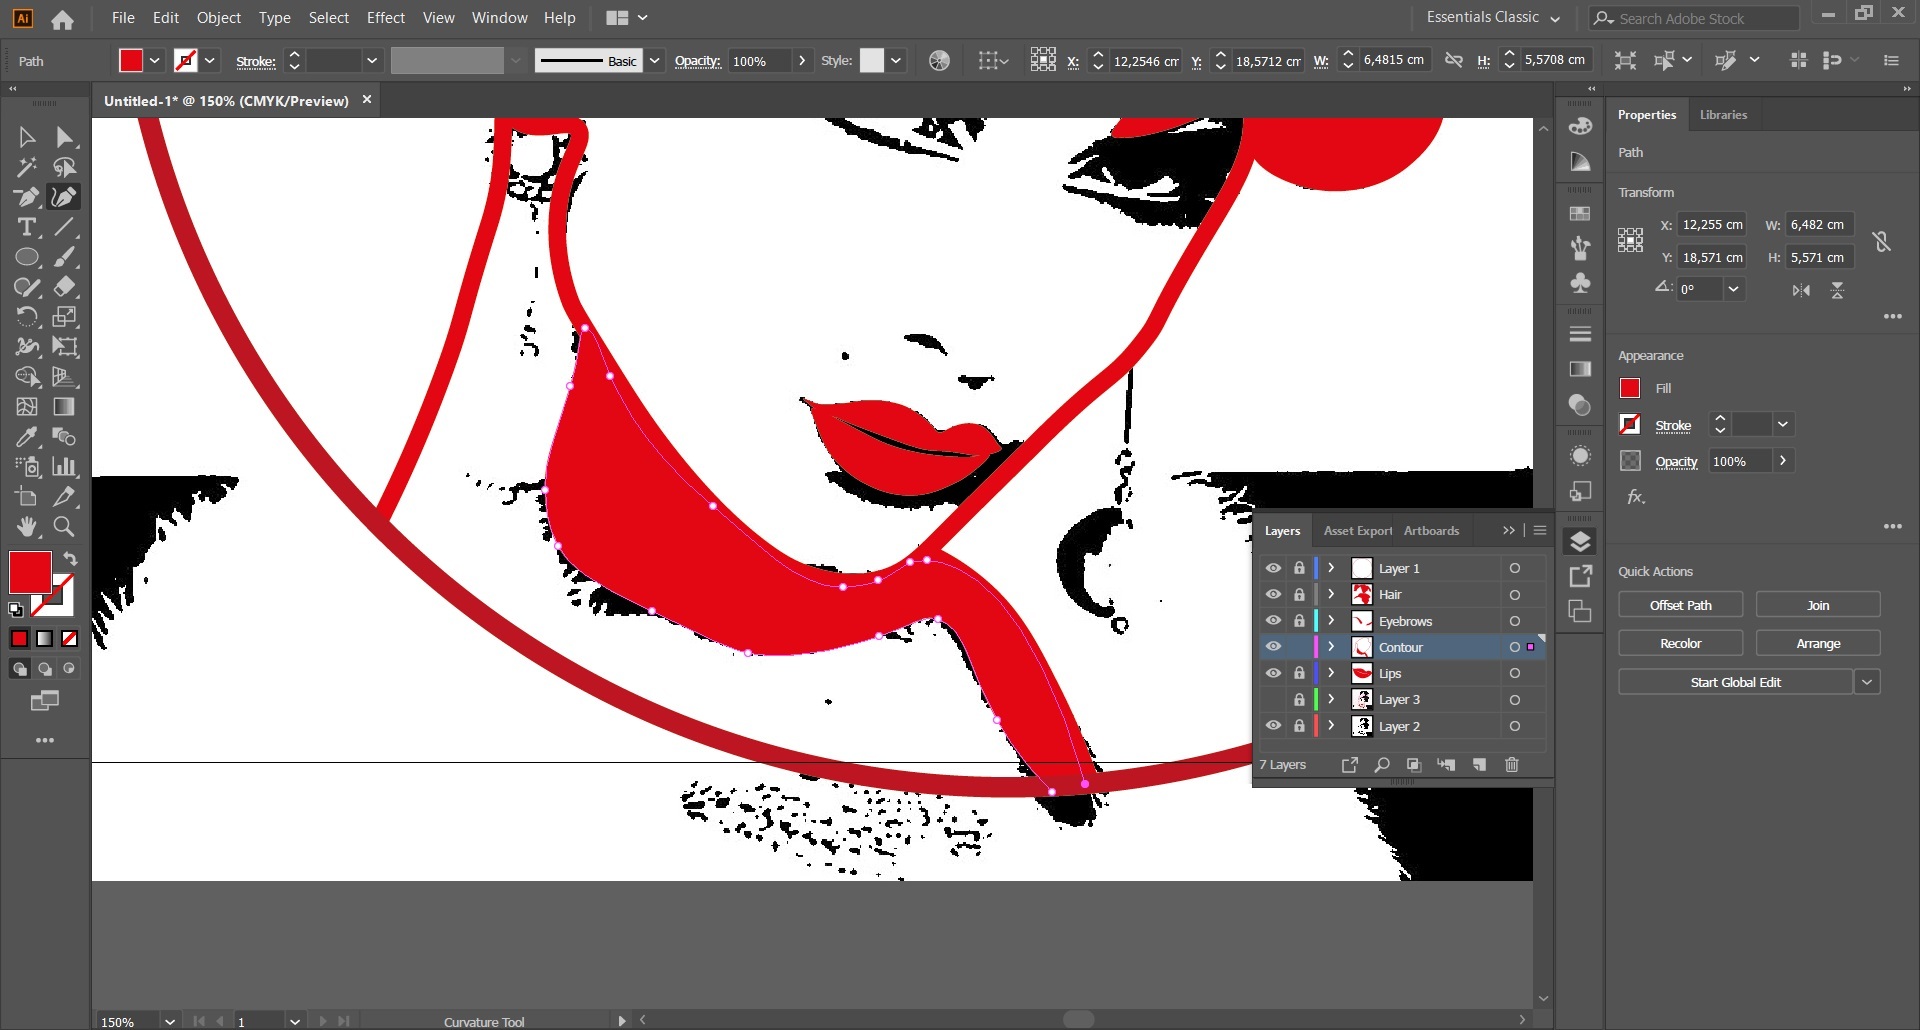This screenshot has width=1920, height=1030.
Task: Toggle constrain width and height proportions
Action: click(1881, 241)
